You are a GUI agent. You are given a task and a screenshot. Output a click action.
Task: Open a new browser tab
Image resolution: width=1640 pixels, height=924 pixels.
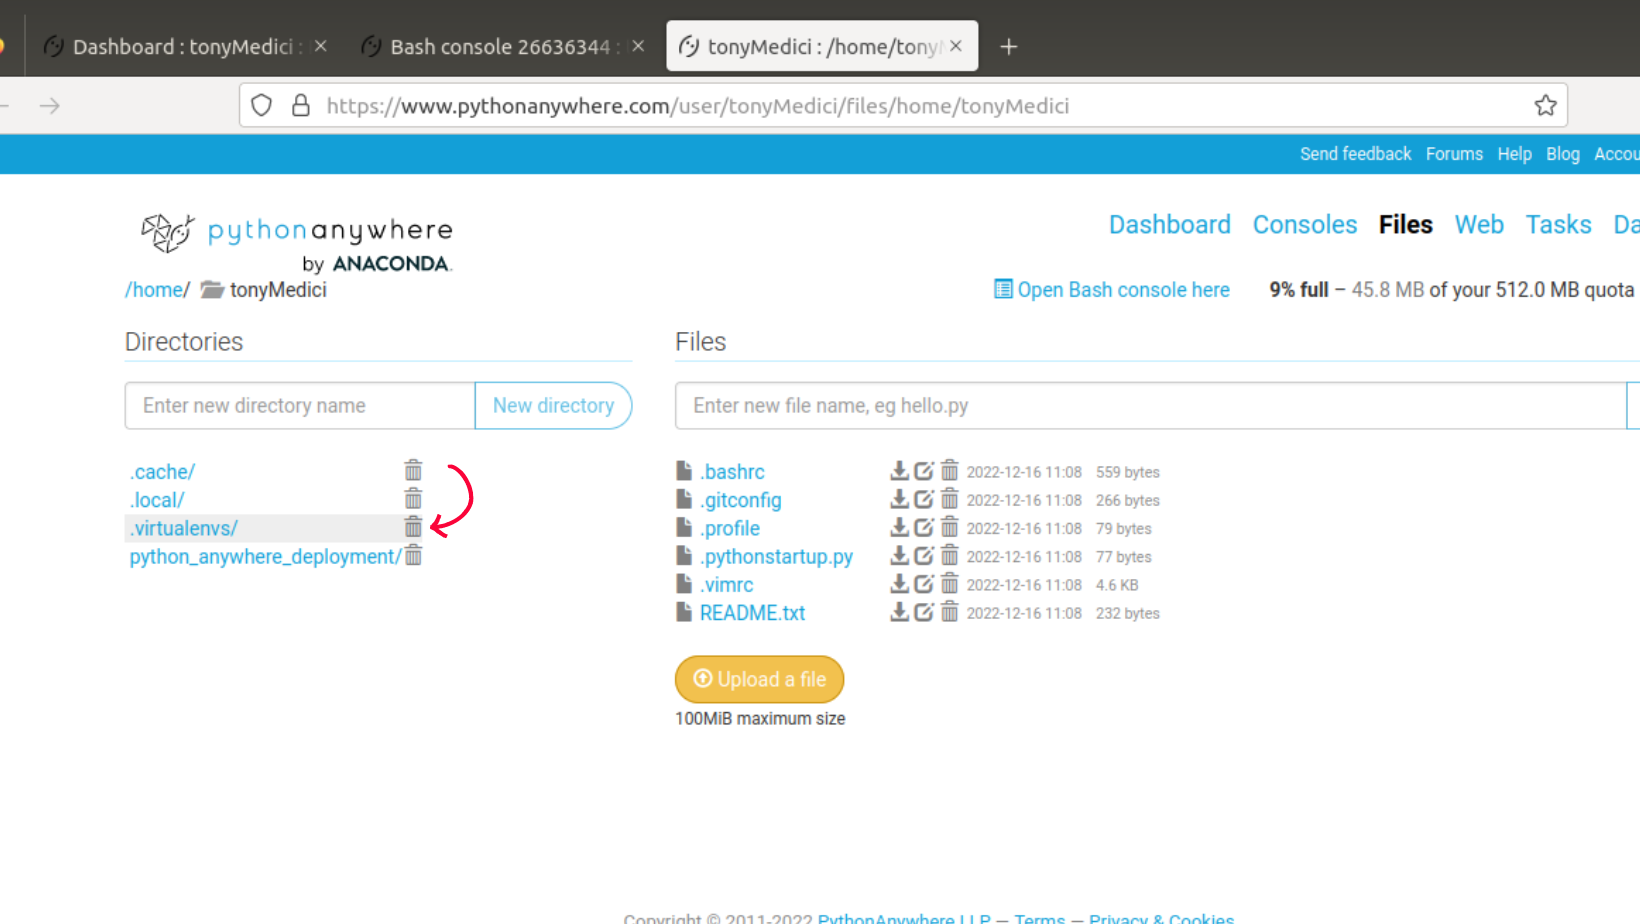tap(1008, 47)
